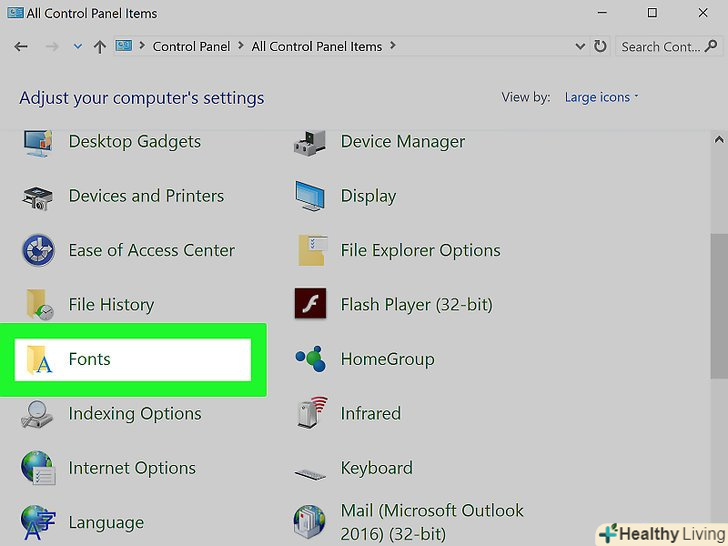Viewport: 728px width, 546px height.
Task: Expand the address bar history dropdown
Action: pyautogui.click(x=580, y=46)
